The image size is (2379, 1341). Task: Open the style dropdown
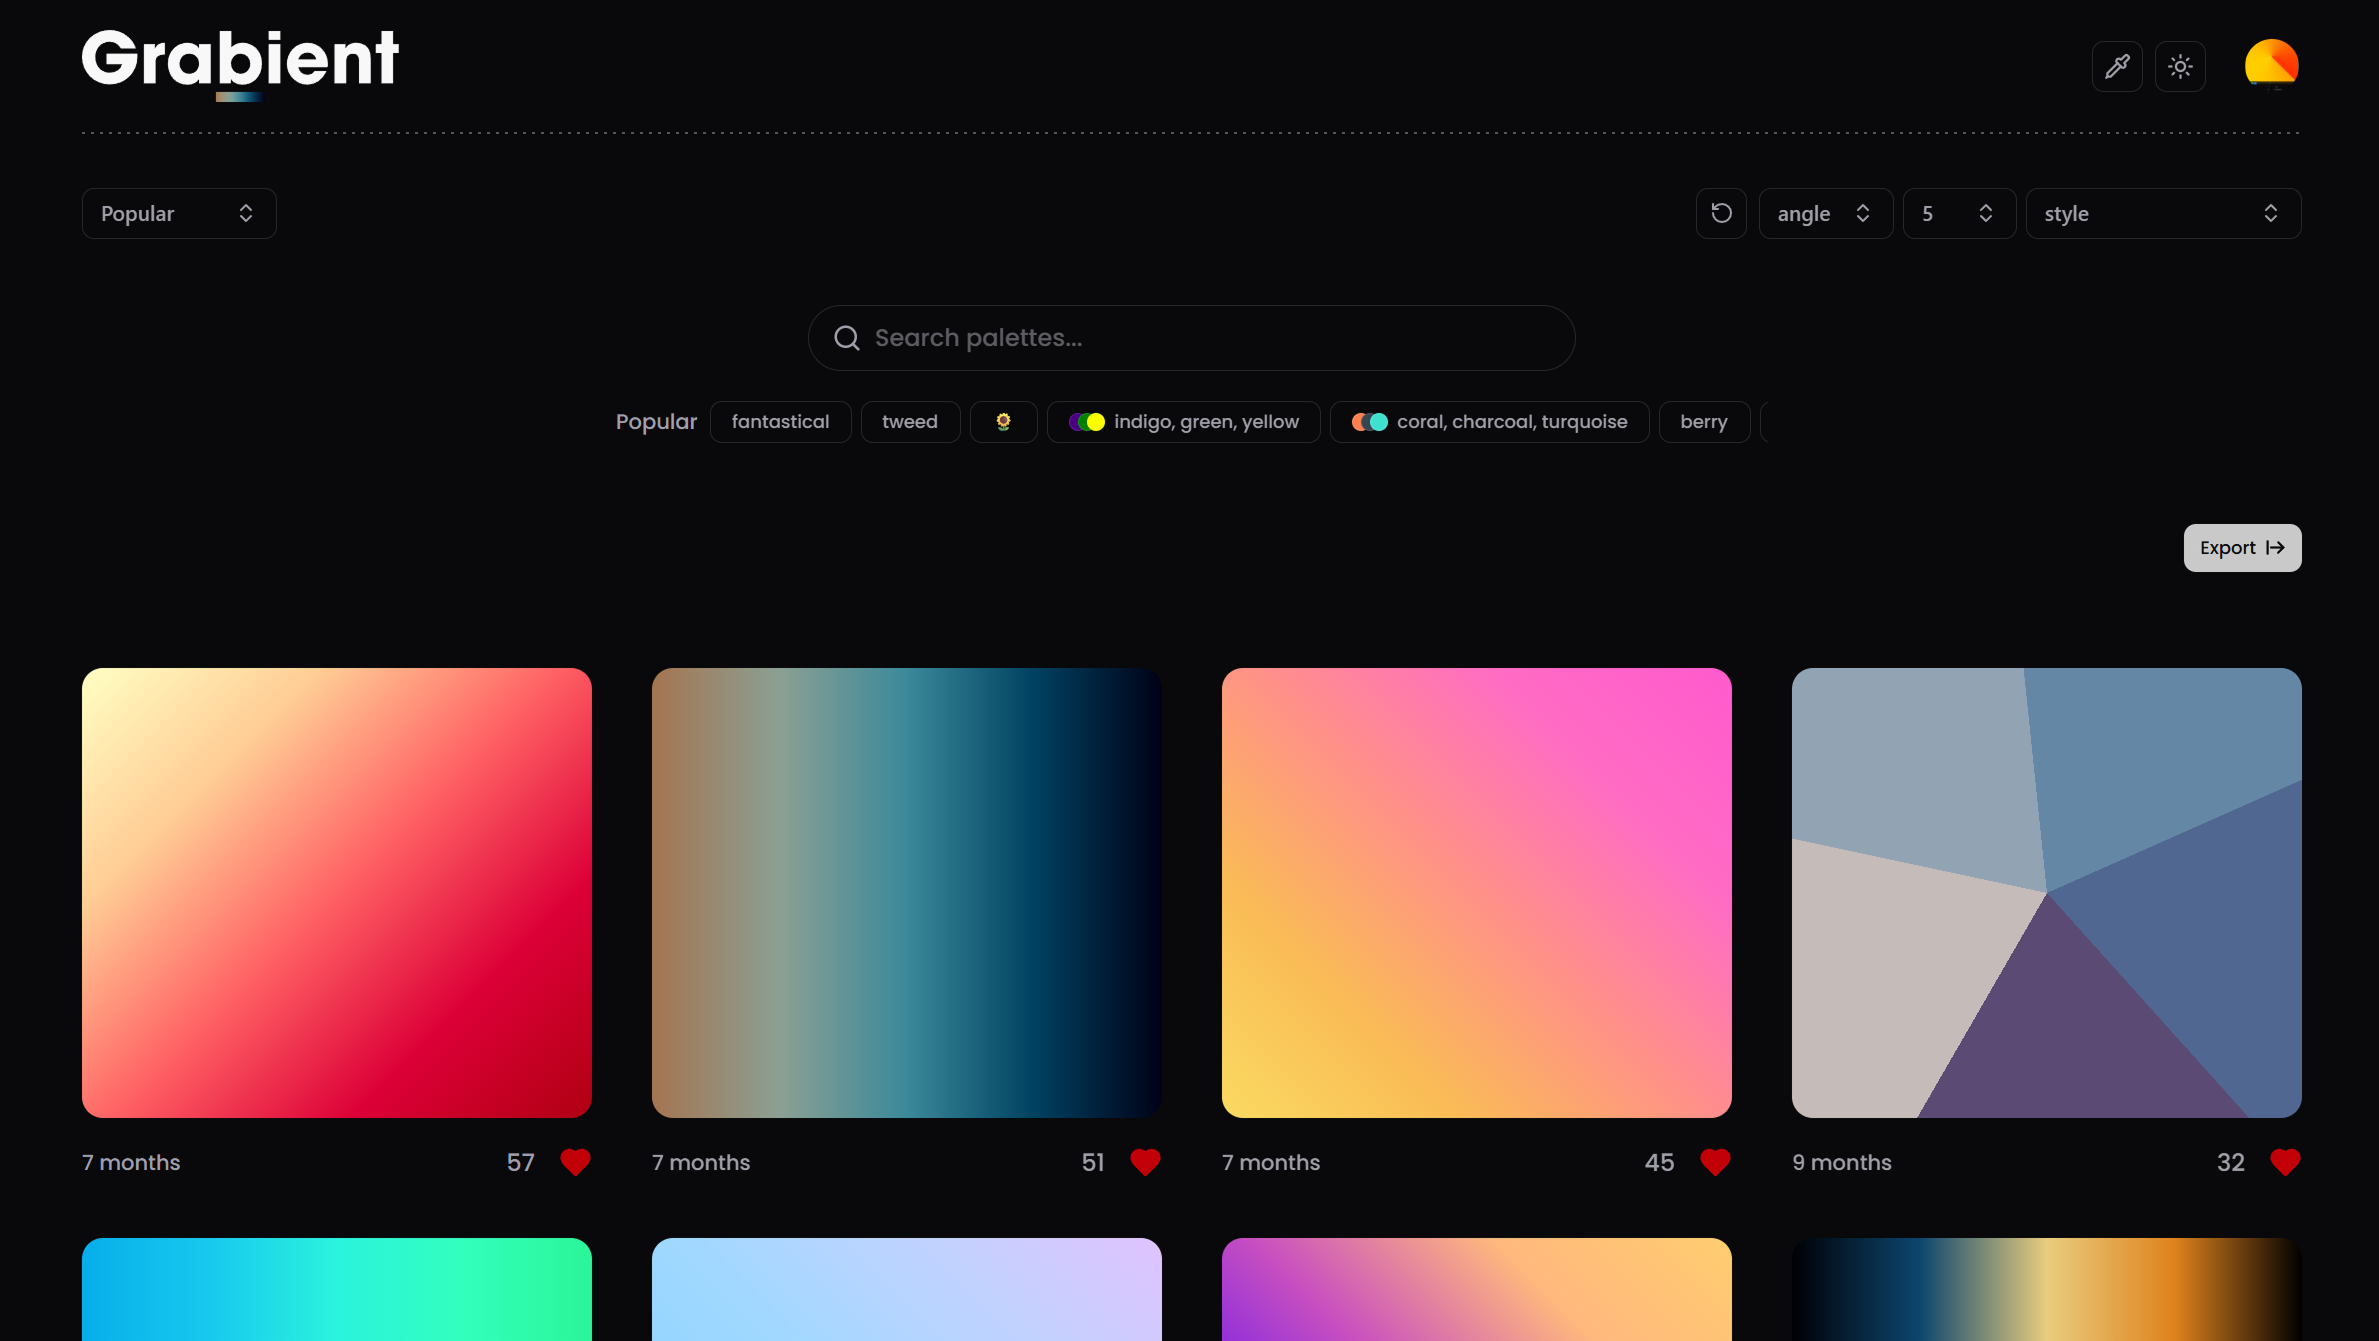pos(2162,213)
